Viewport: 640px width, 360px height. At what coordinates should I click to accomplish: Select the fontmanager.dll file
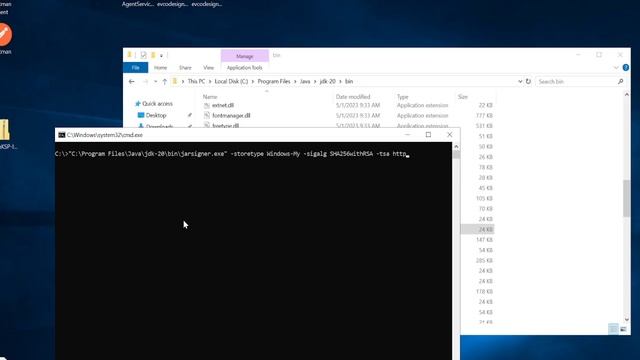[x=231, y=116]
